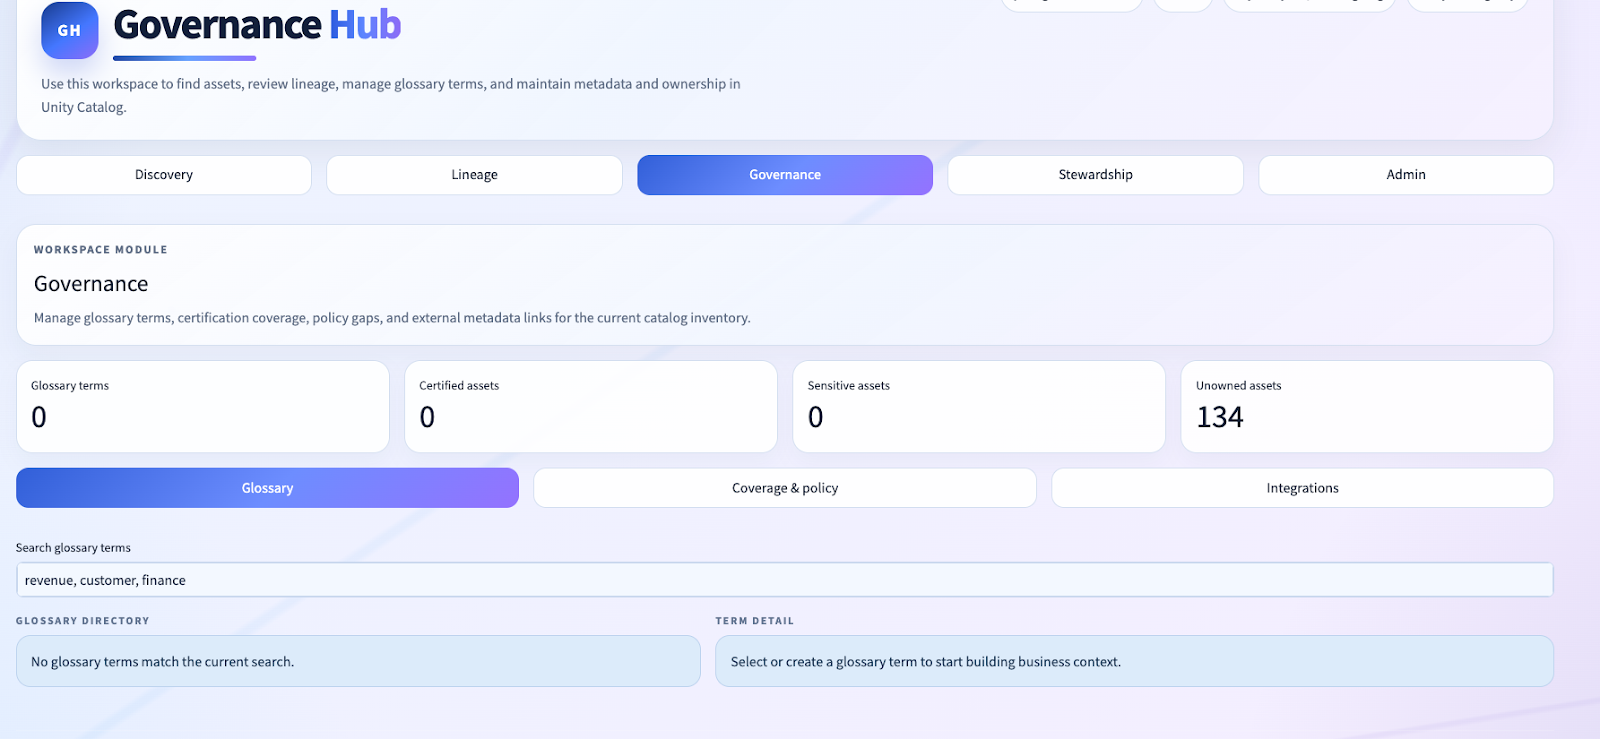Select the Glossary sub-tab

pyautogui.click(x=267, y=488)
